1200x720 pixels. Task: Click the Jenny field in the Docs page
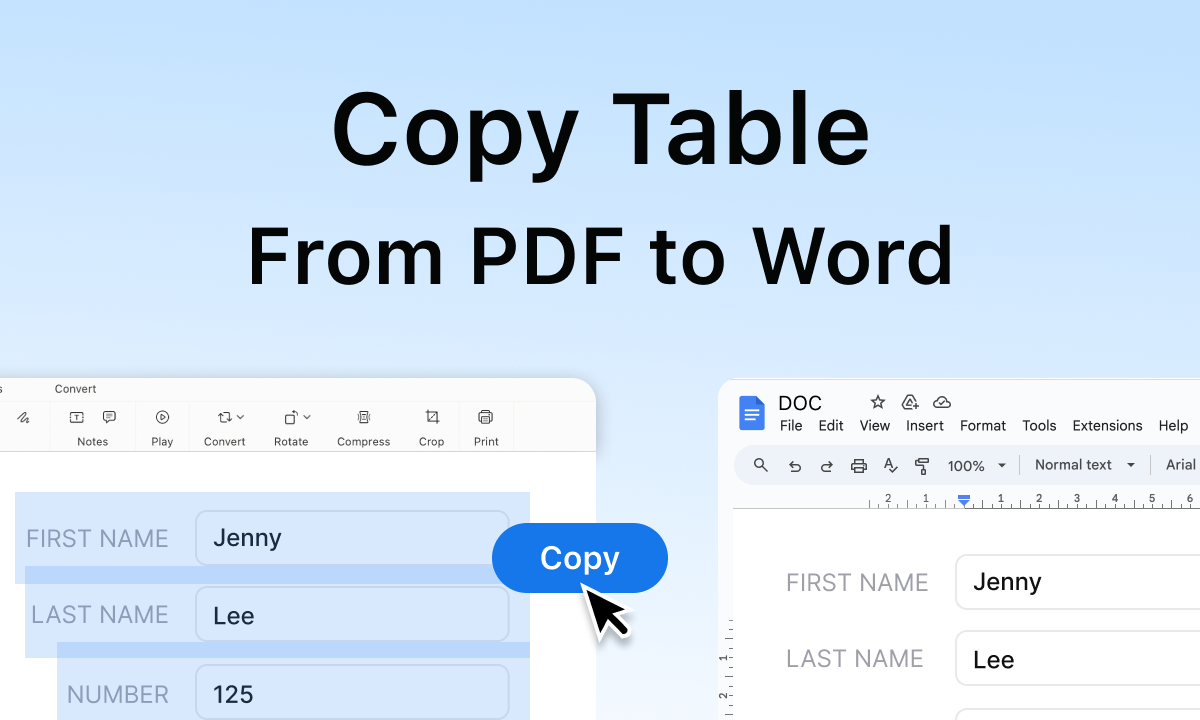[x=1078, y=582]
